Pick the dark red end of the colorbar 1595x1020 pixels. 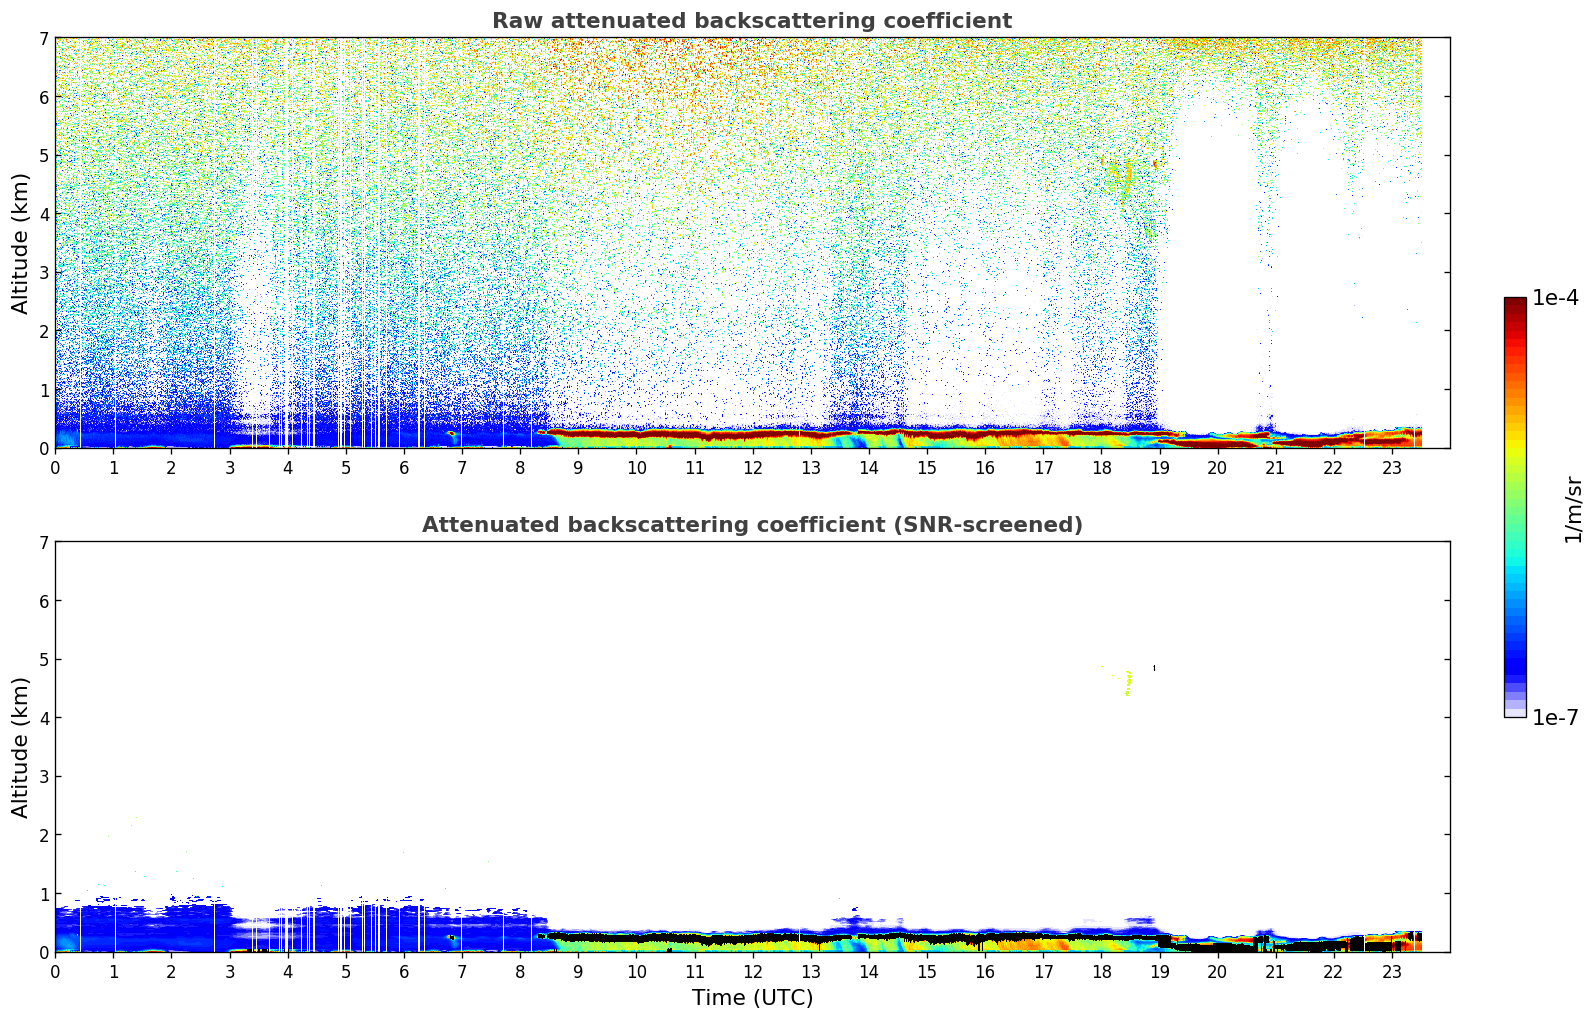click(1514, 304)
